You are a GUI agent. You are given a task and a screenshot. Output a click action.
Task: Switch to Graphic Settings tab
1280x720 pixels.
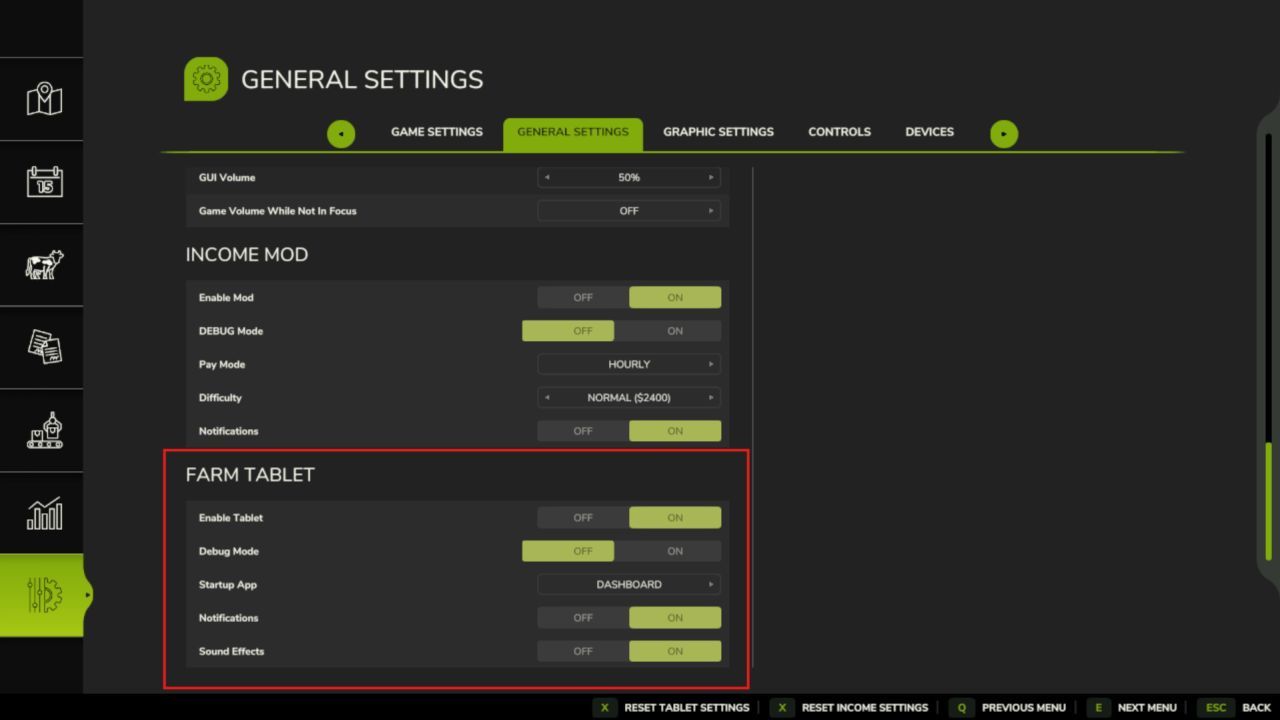(x=718, y=132)
